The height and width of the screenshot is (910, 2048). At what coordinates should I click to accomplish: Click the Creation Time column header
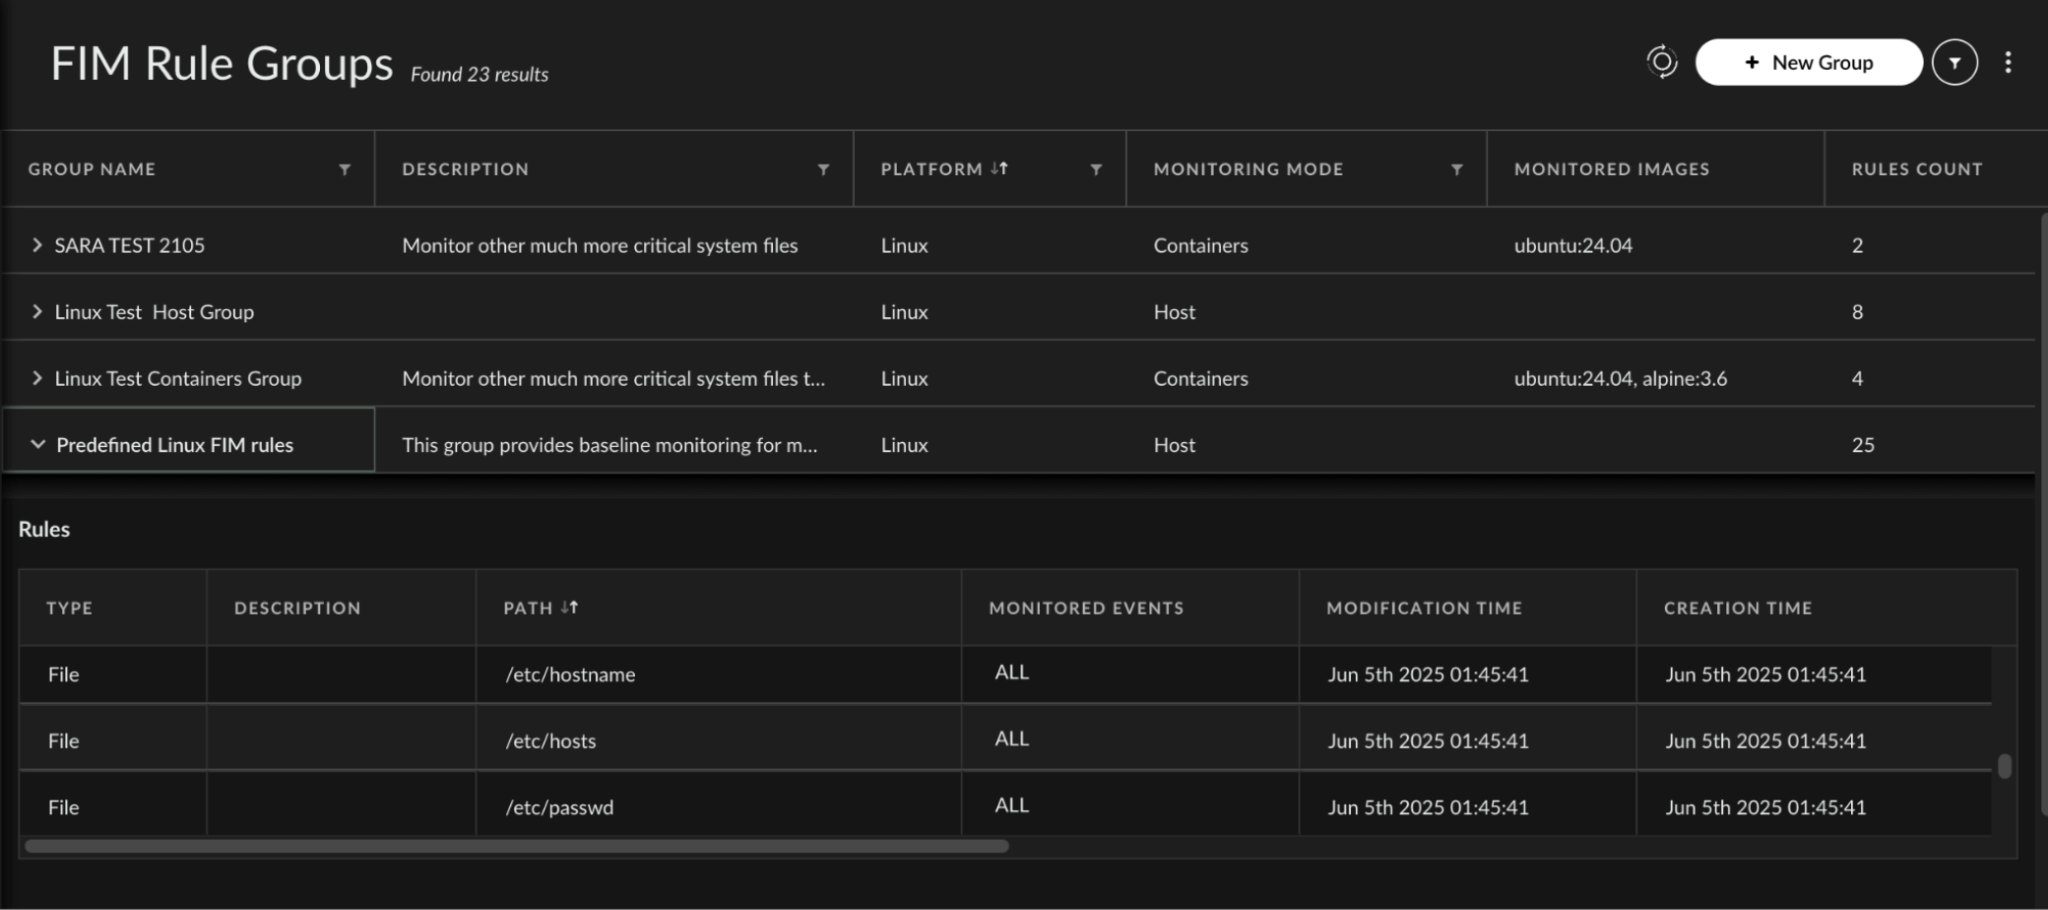coord(1738,608)
